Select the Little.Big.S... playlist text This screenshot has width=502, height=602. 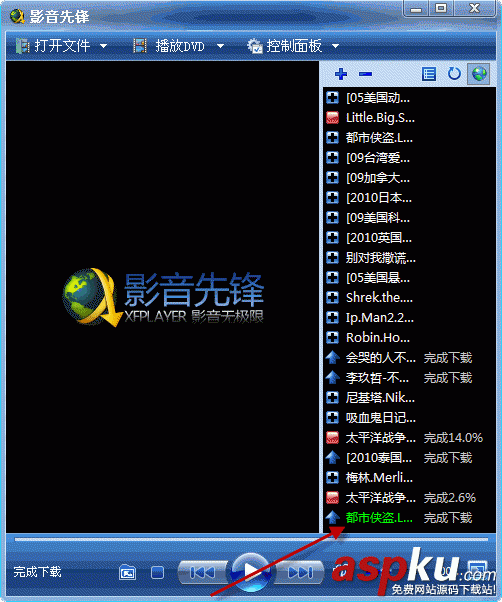(380, 117)
